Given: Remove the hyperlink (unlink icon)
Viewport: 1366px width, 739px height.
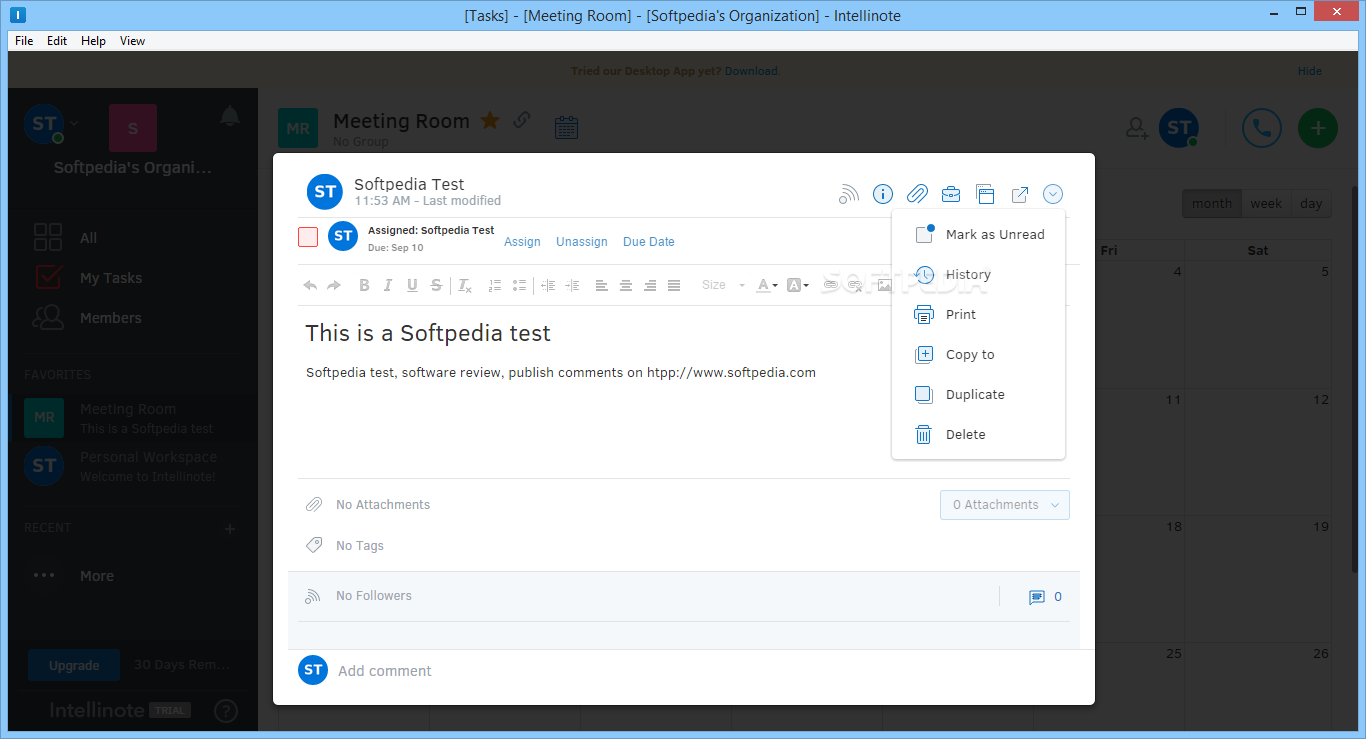Looking at the screenshot, I should pos(855,285).
